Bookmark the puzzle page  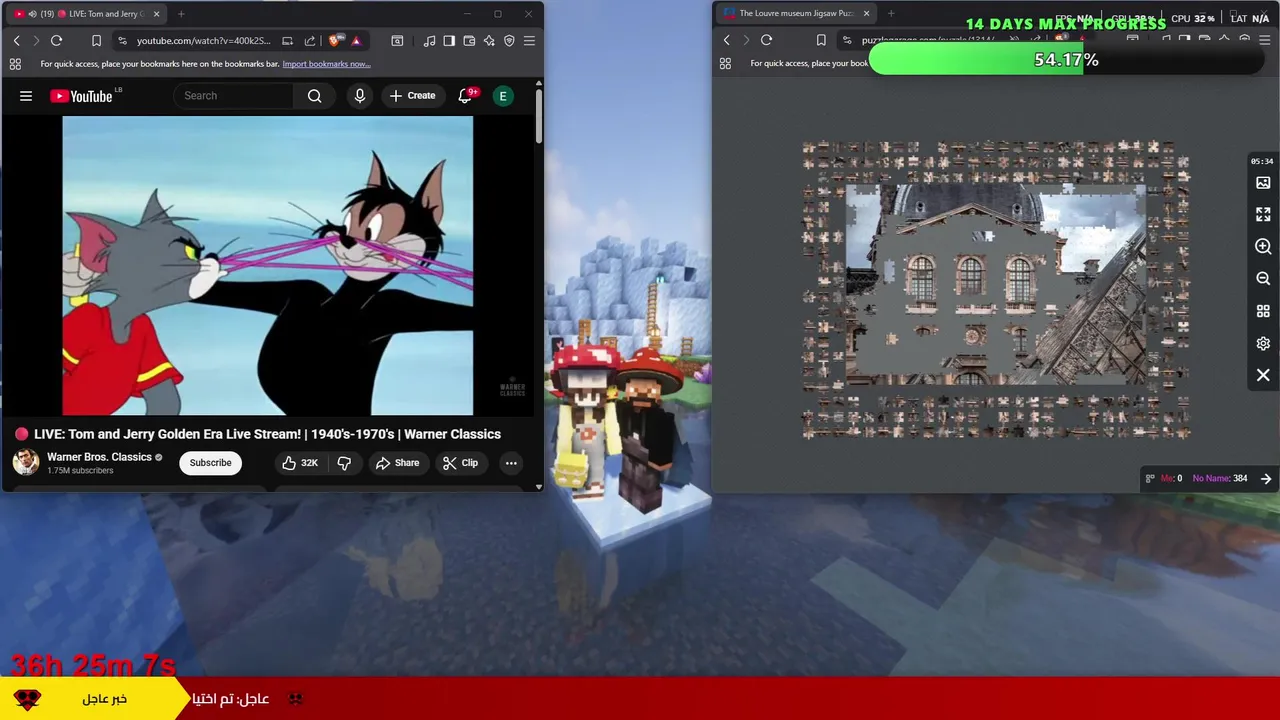pyautogui.click(x=821, y=40)
